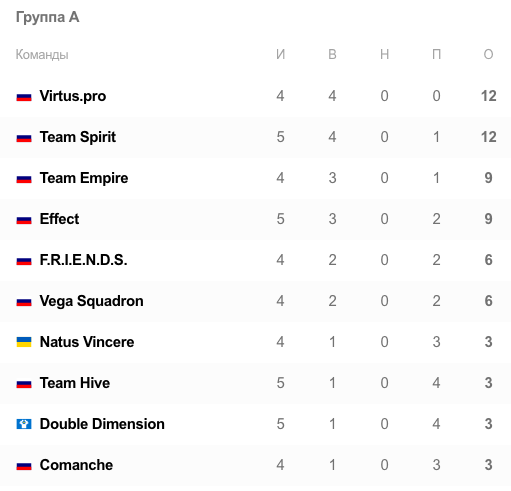This screenshot has height=491, width=511.
Task: Click the blue flag beside Double Dimension
Action: 24,424
